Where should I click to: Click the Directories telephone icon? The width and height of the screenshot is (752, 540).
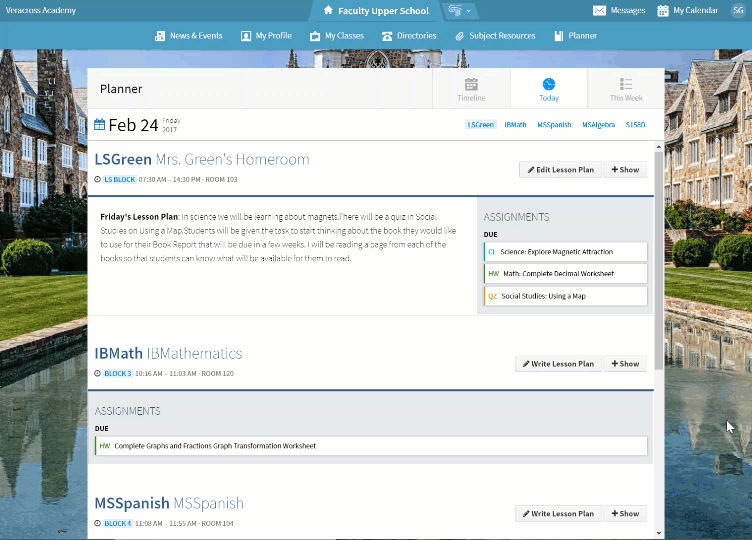[x=387, y=36]
